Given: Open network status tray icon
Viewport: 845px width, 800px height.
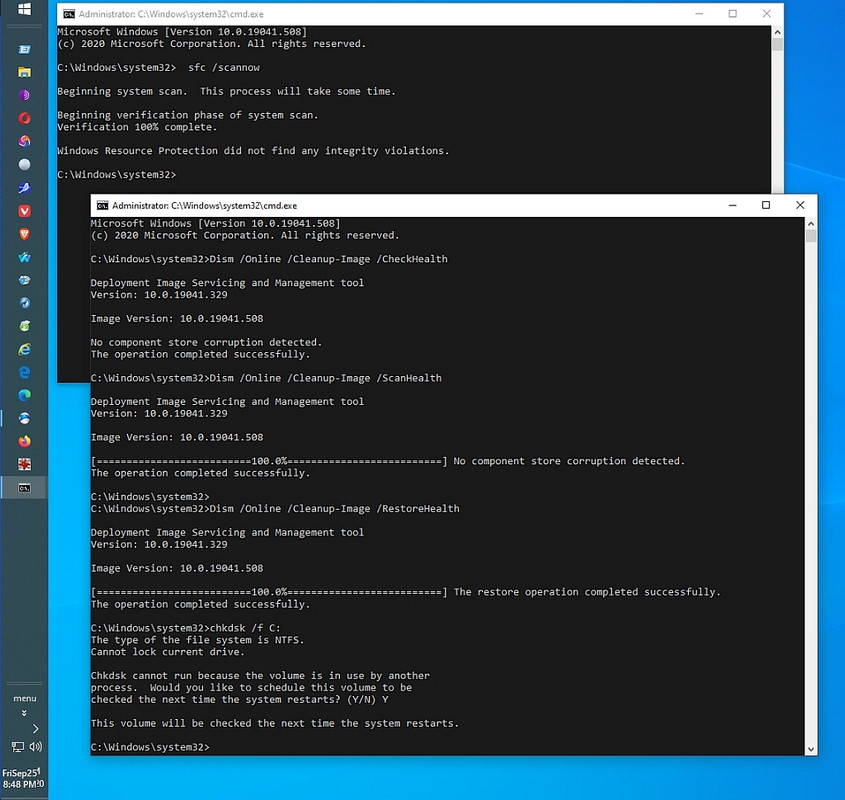Looking at the screenshot, I should [x=18, y=747].
